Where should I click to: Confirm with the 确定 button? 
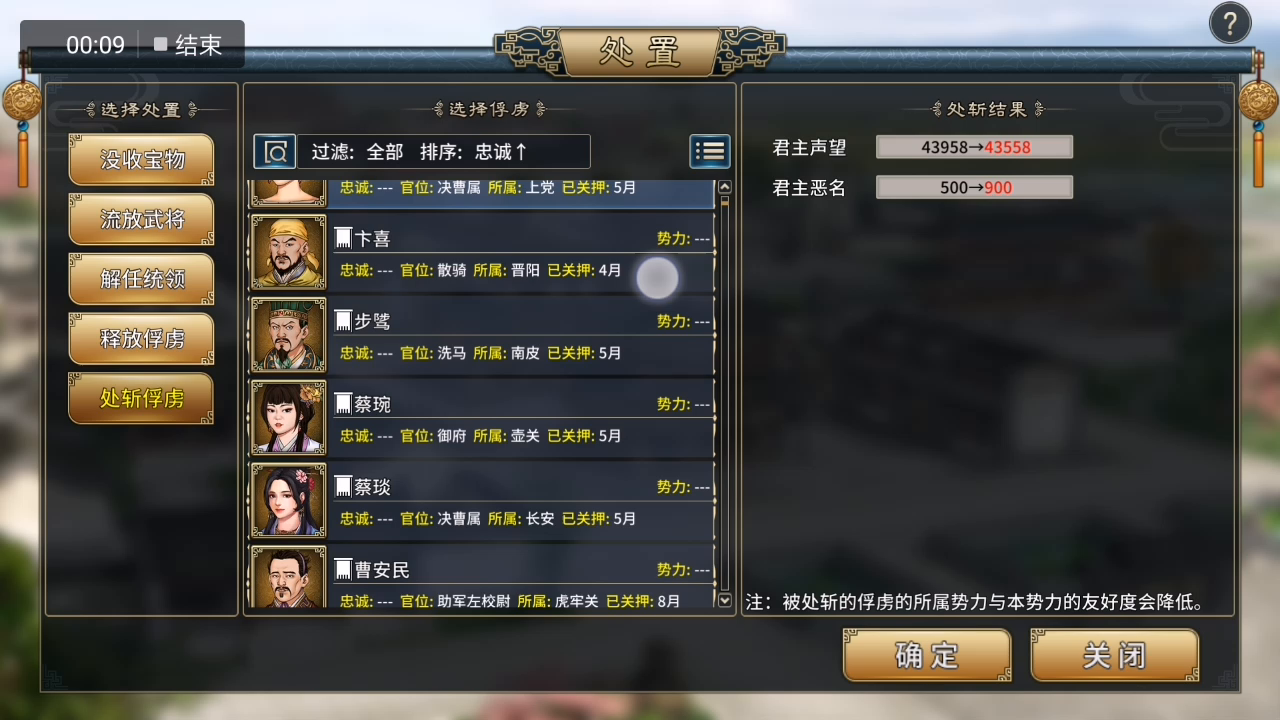click(x=927, y=656)
